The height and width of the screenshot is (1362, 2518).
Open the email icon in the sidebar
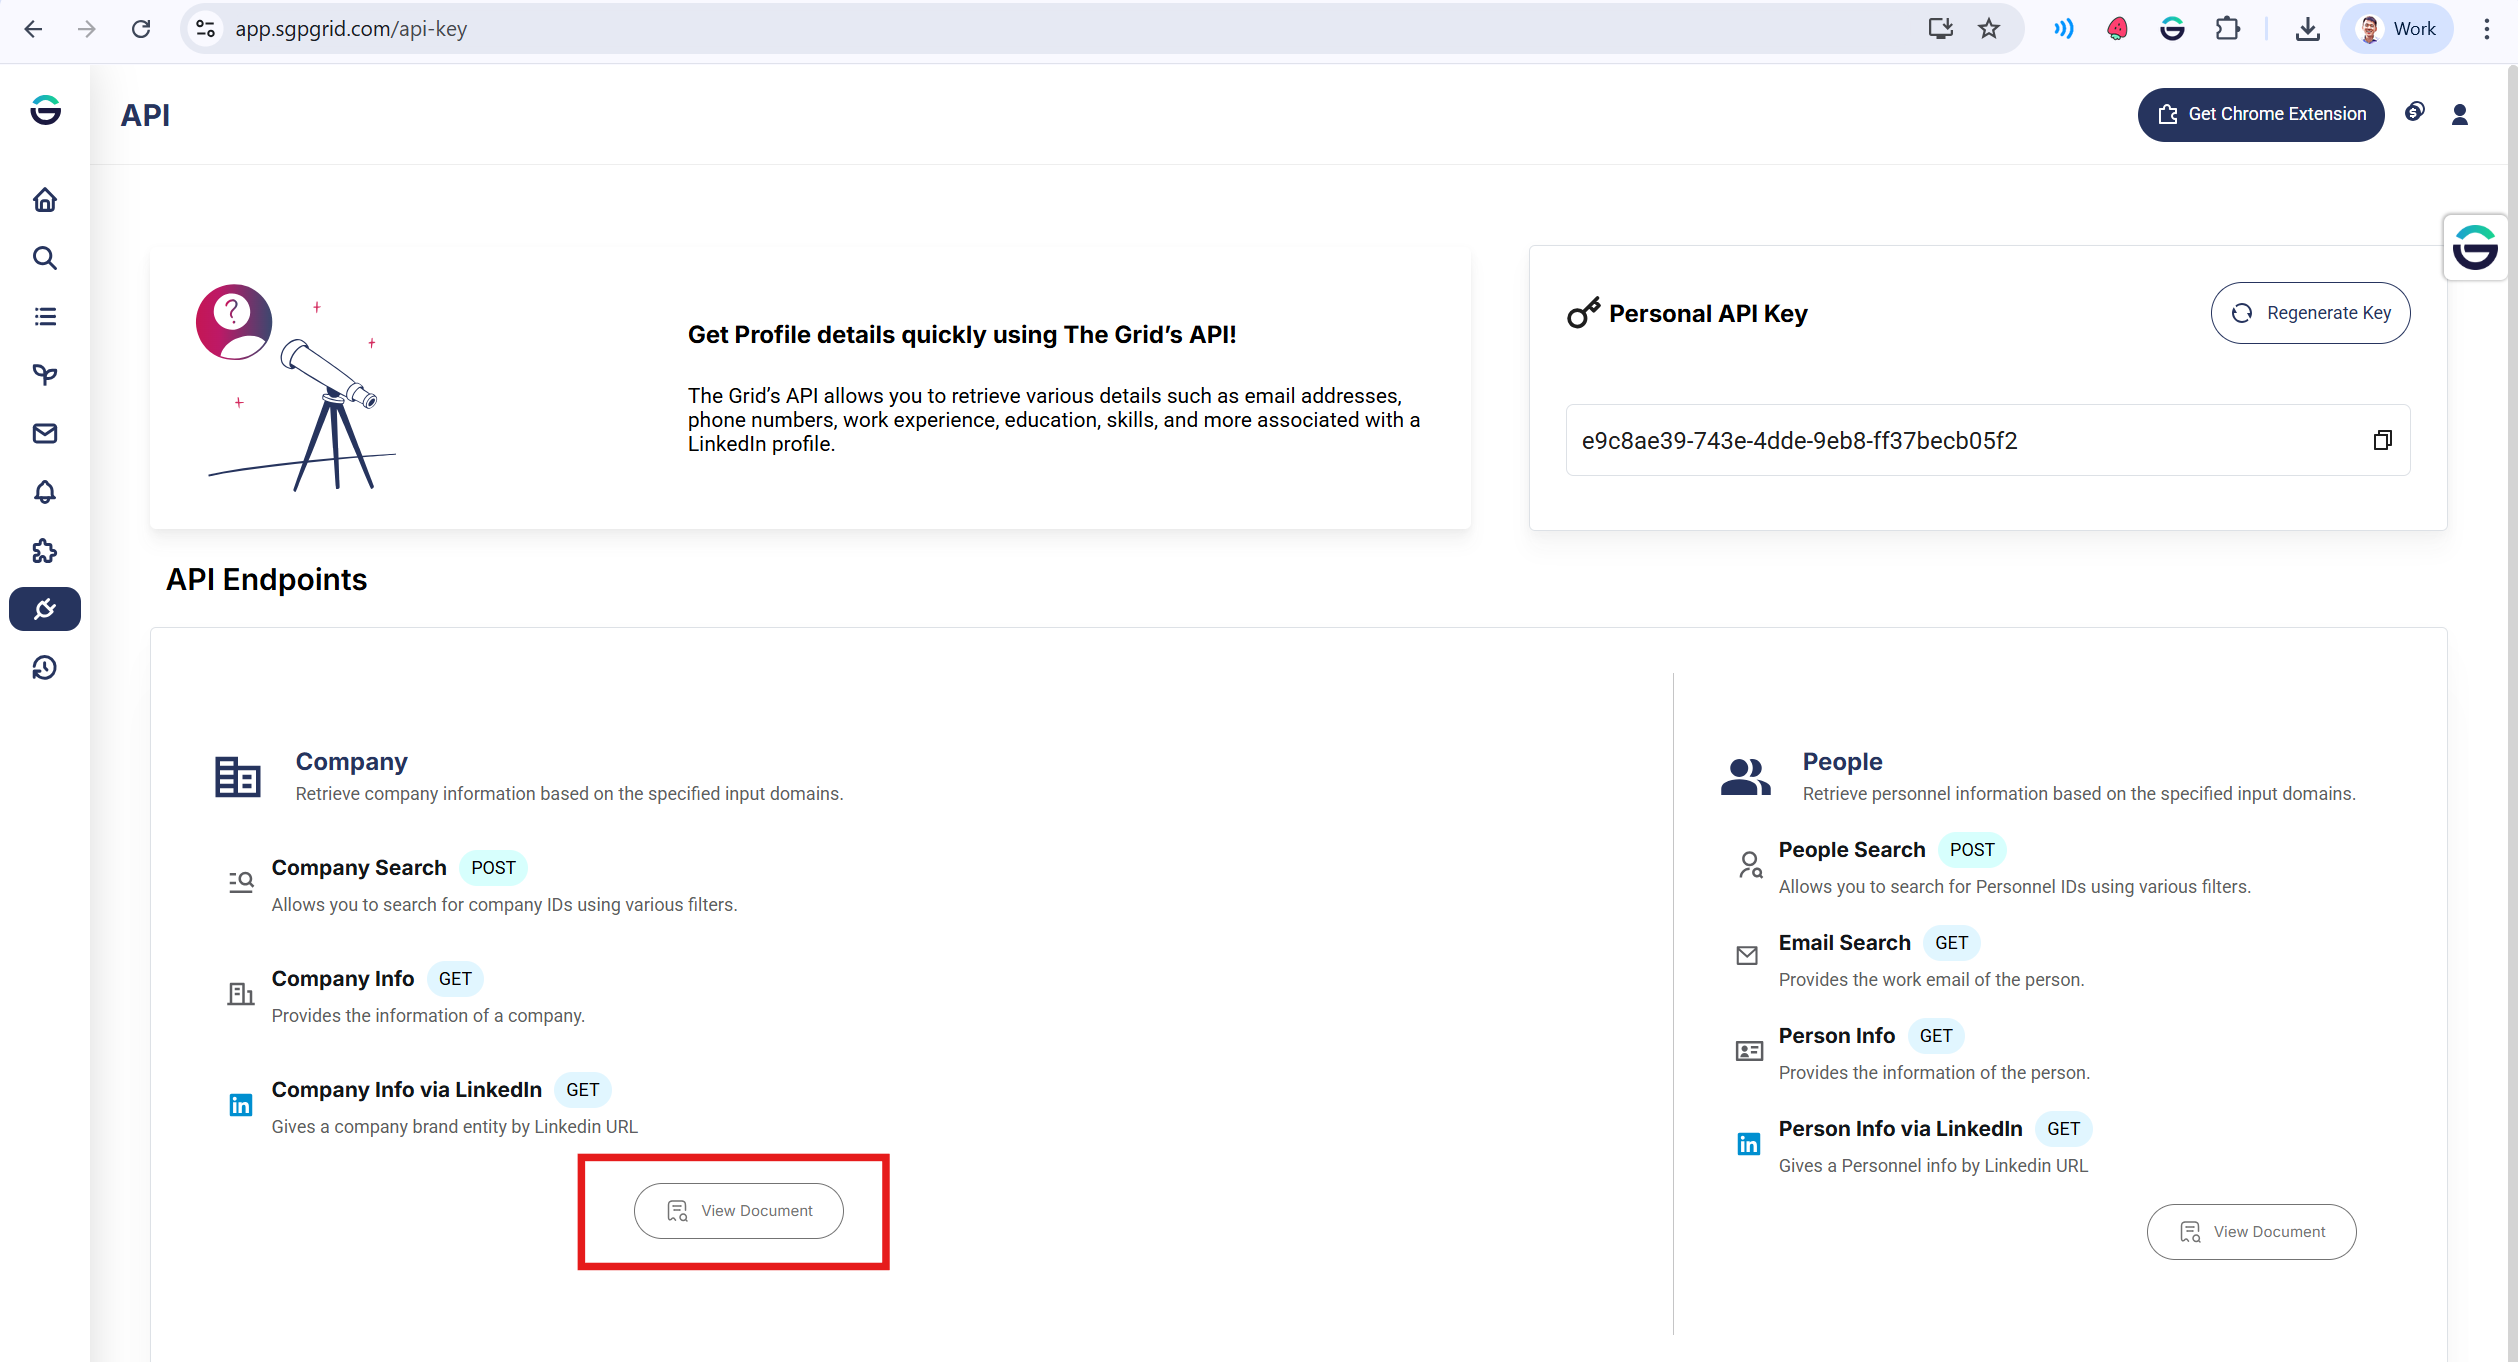pos(45,433)
